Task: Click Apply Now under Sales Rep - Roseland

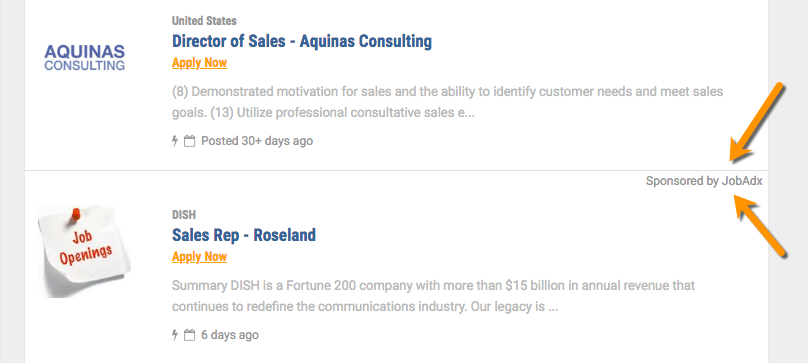Action: pyautogui.click(x=199, y=257)
